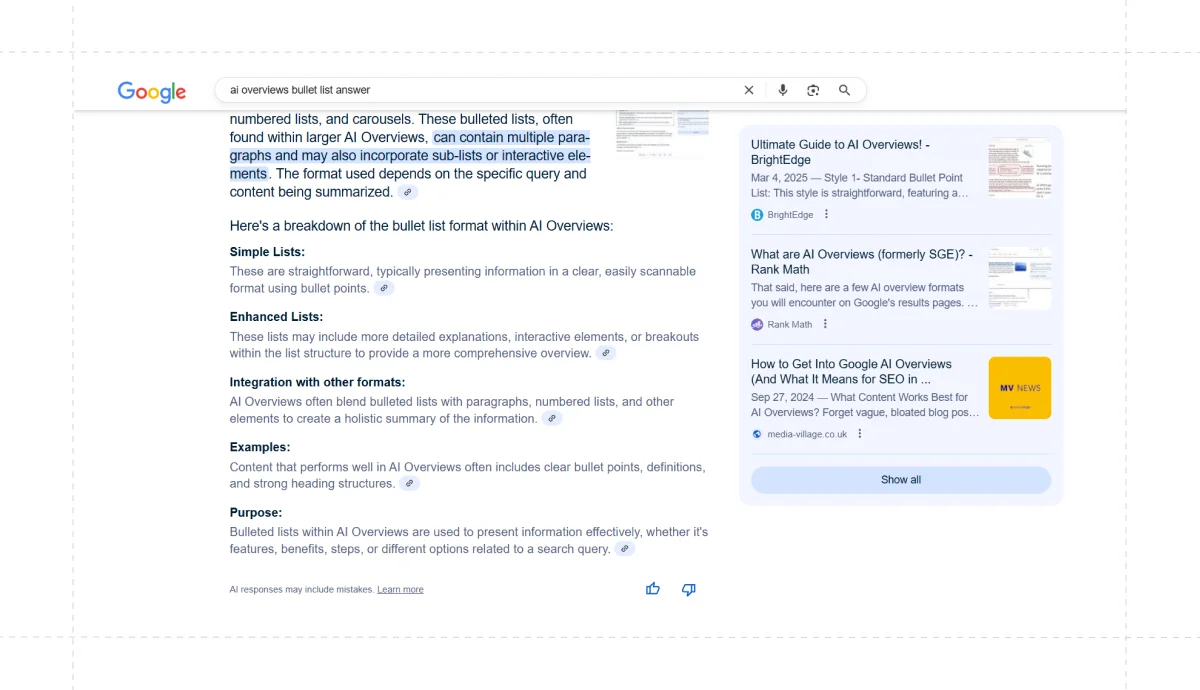Start voice search with the microphone icon

click(783, 90)
